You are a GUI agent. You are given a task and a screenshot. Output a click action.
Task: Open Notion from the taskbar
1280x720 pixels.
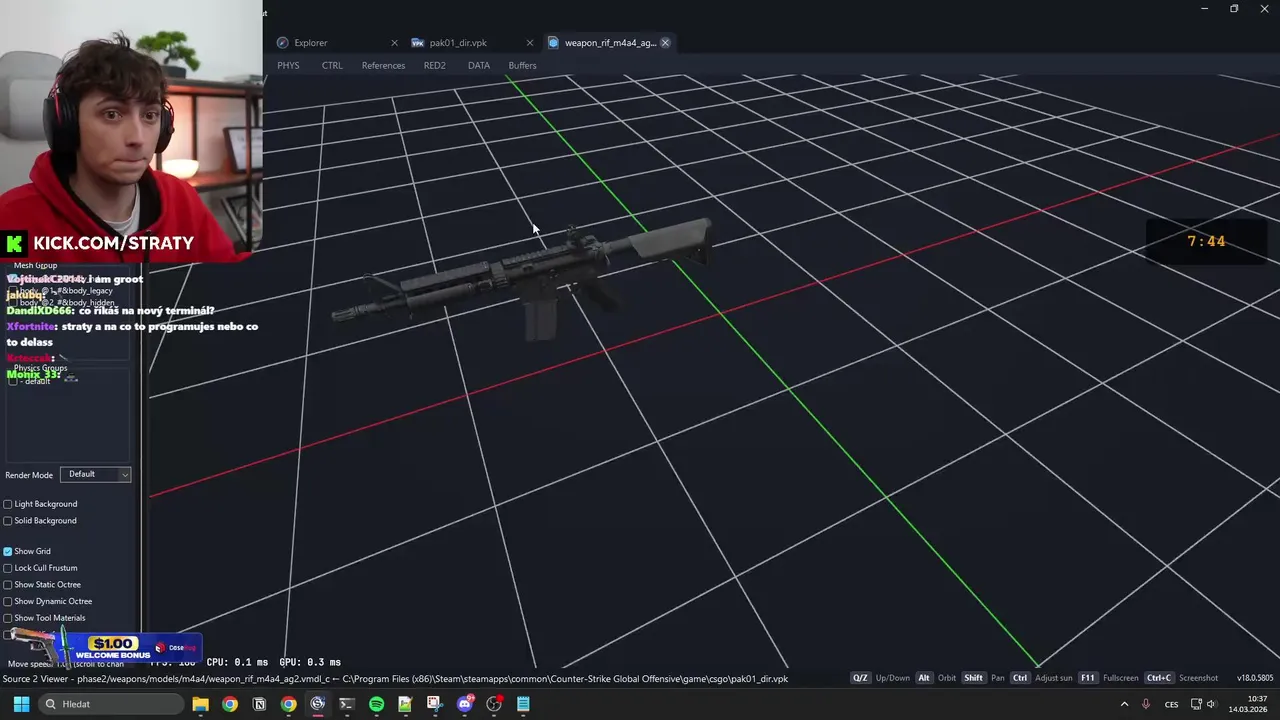point(259,704)
